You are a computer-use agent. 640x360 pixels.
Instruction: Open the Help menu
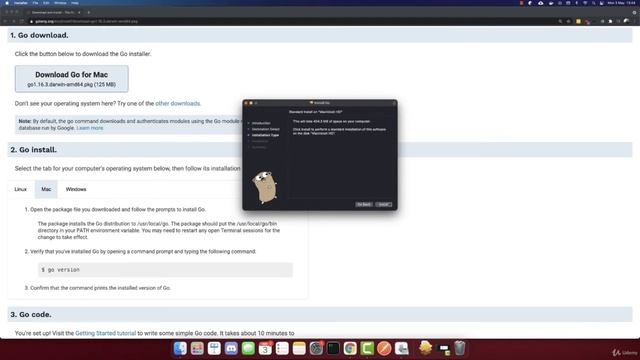(75, 3)
